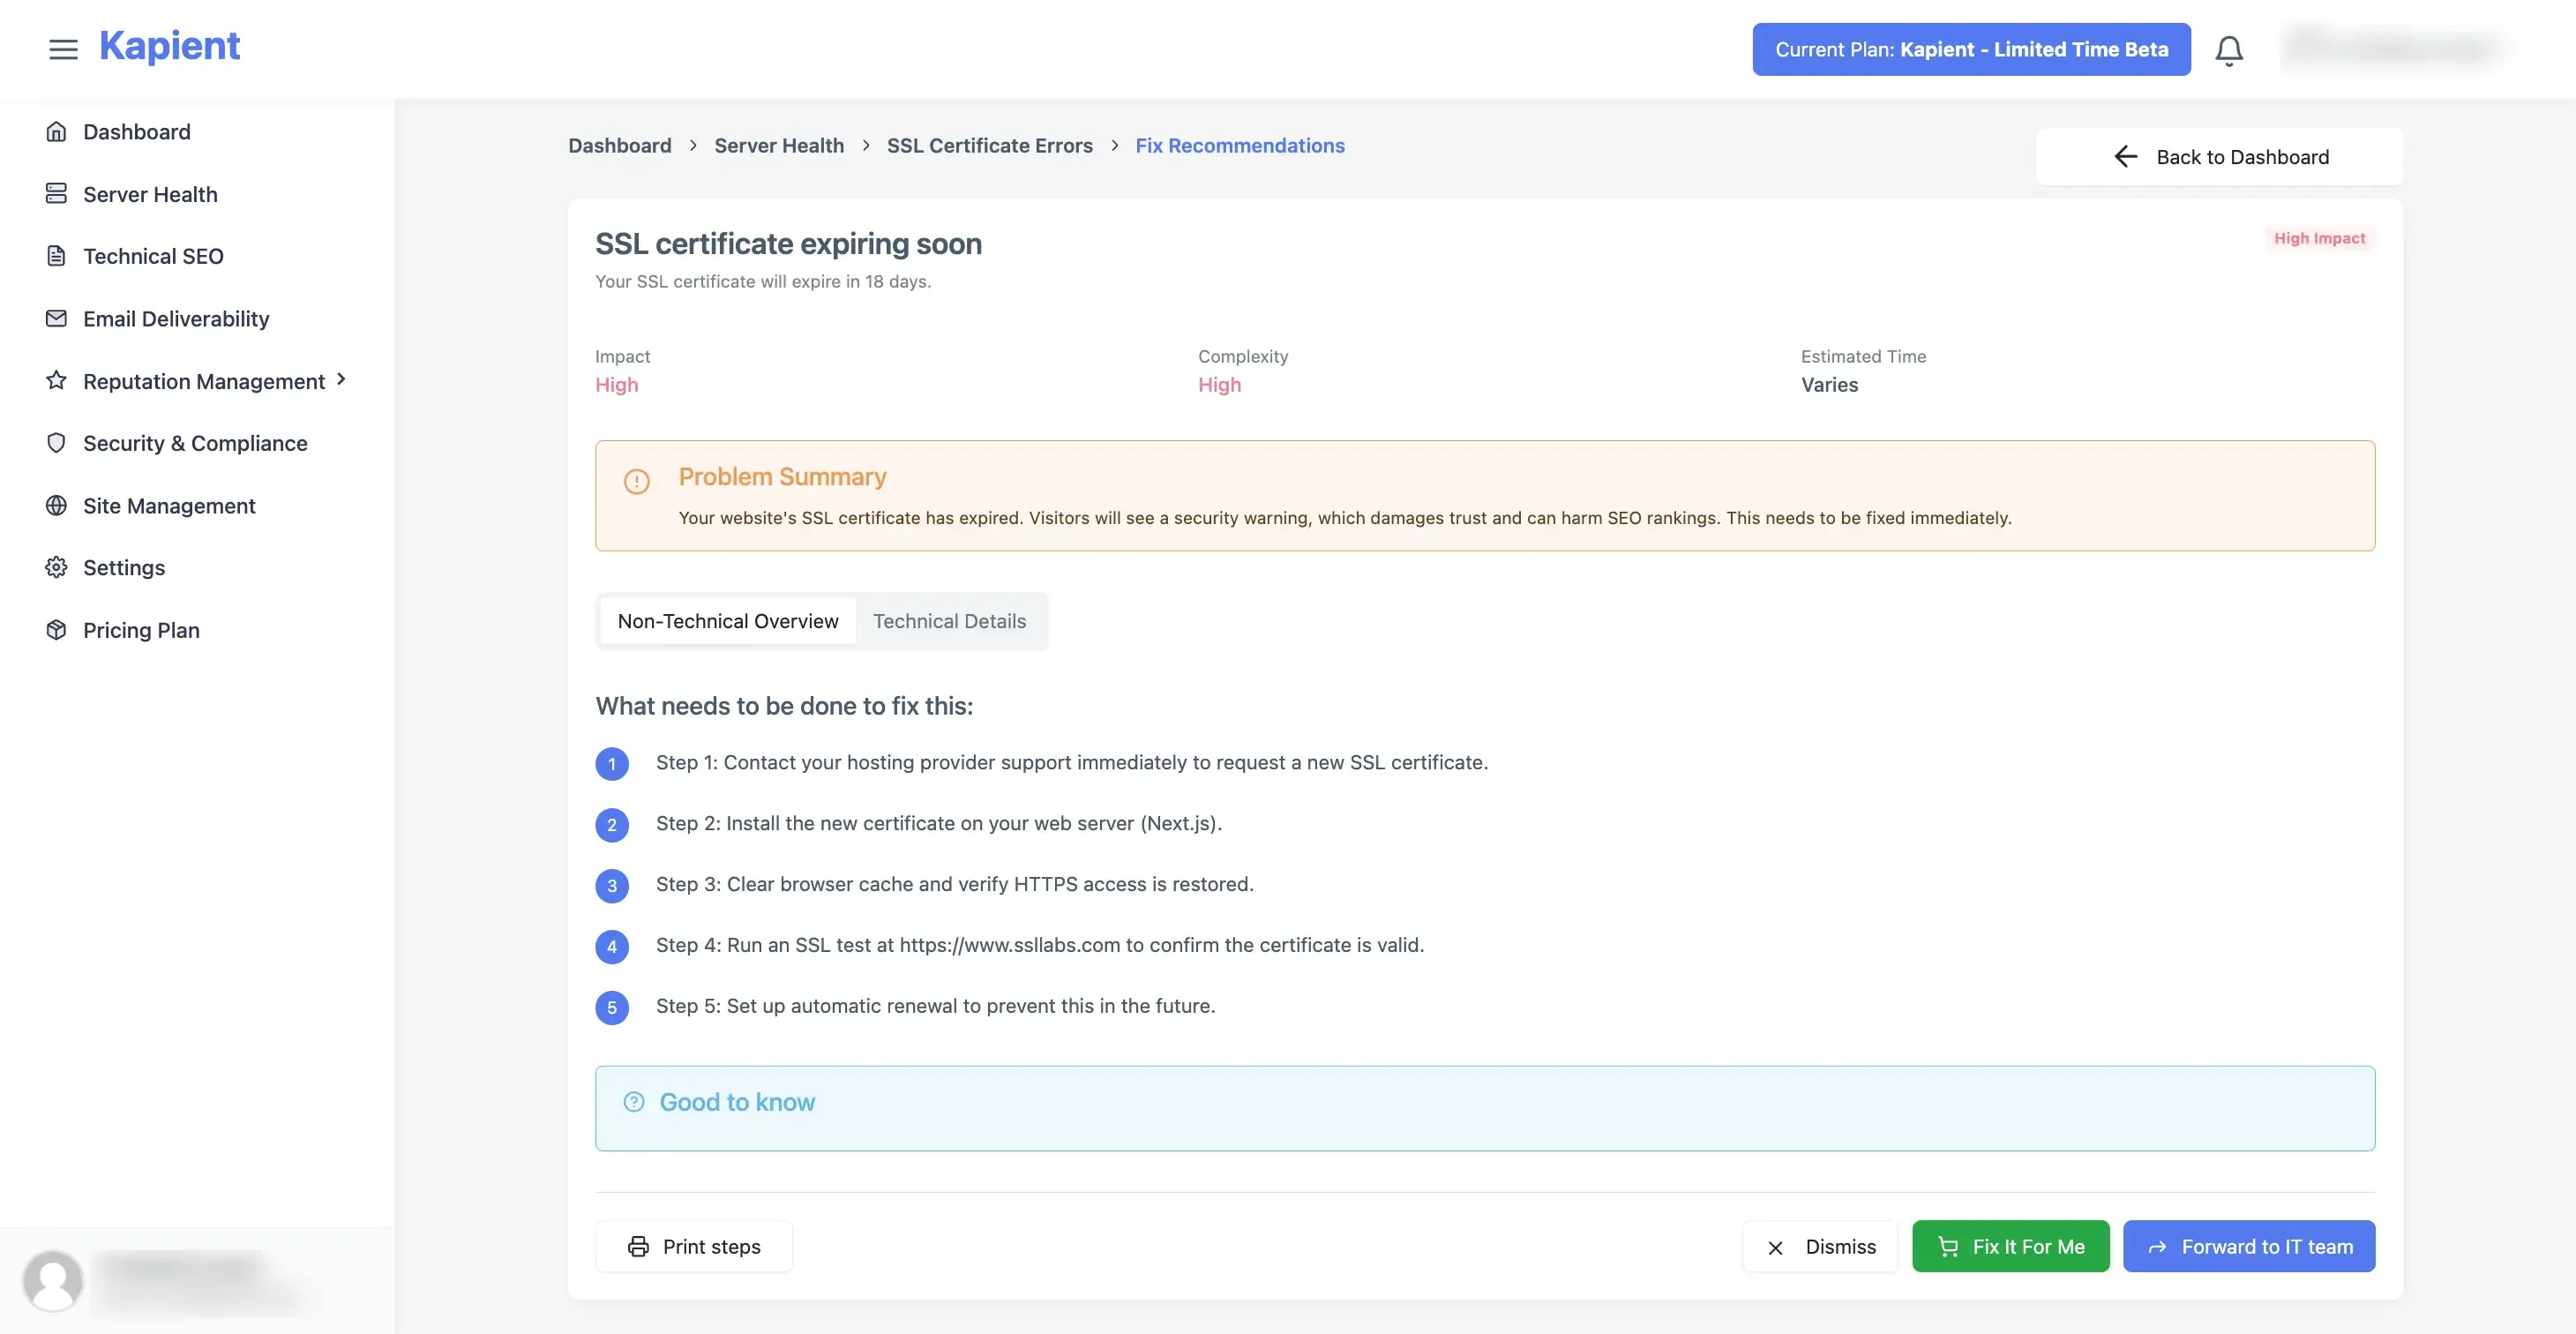
Task: Click the Step 2 install certificate text
Action: coord(938,822)
